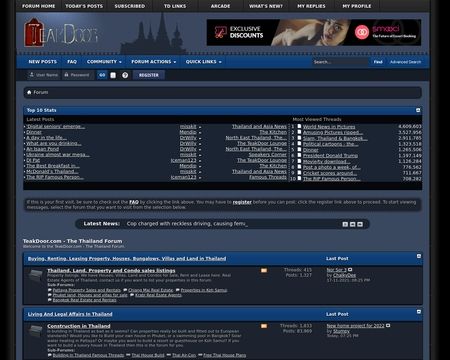Toggle the Remember Me checkbox
This screenshot has width=450, height=360.
pyautogui.click(x=113, y=75)
